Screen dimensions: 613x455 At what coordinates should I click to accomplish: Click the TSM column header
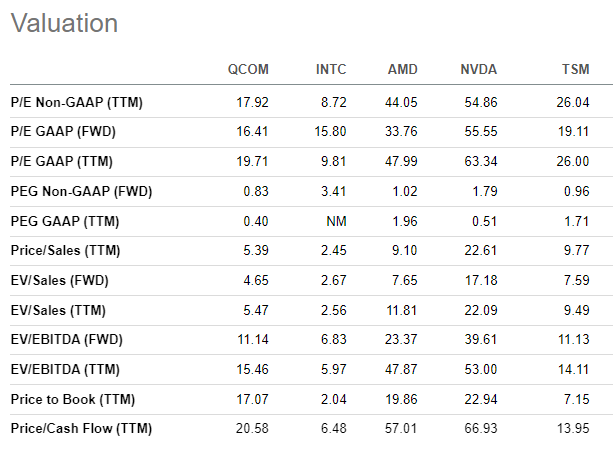click(575, 69)
